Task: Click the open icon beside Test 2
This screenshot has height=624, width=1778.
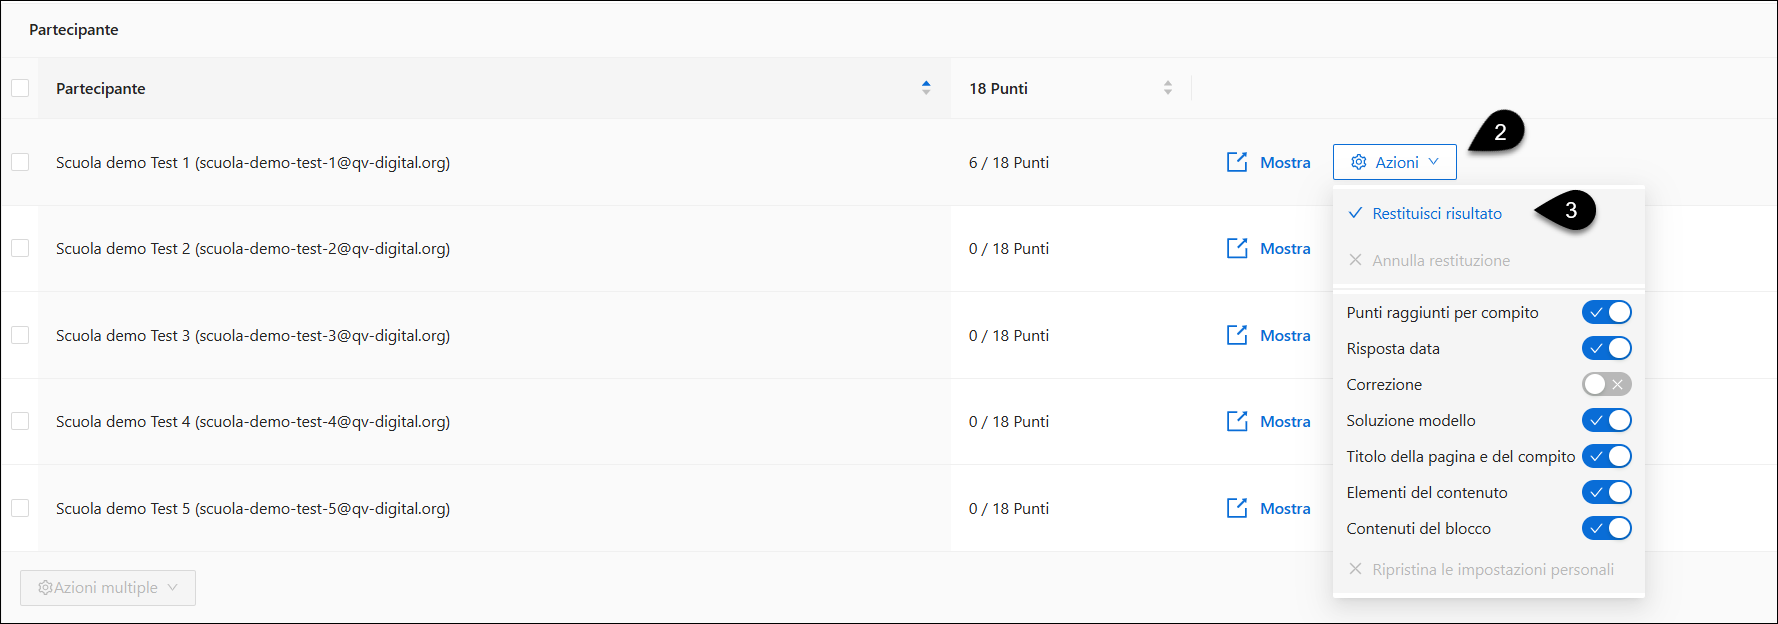Action: coord(1237,248)
